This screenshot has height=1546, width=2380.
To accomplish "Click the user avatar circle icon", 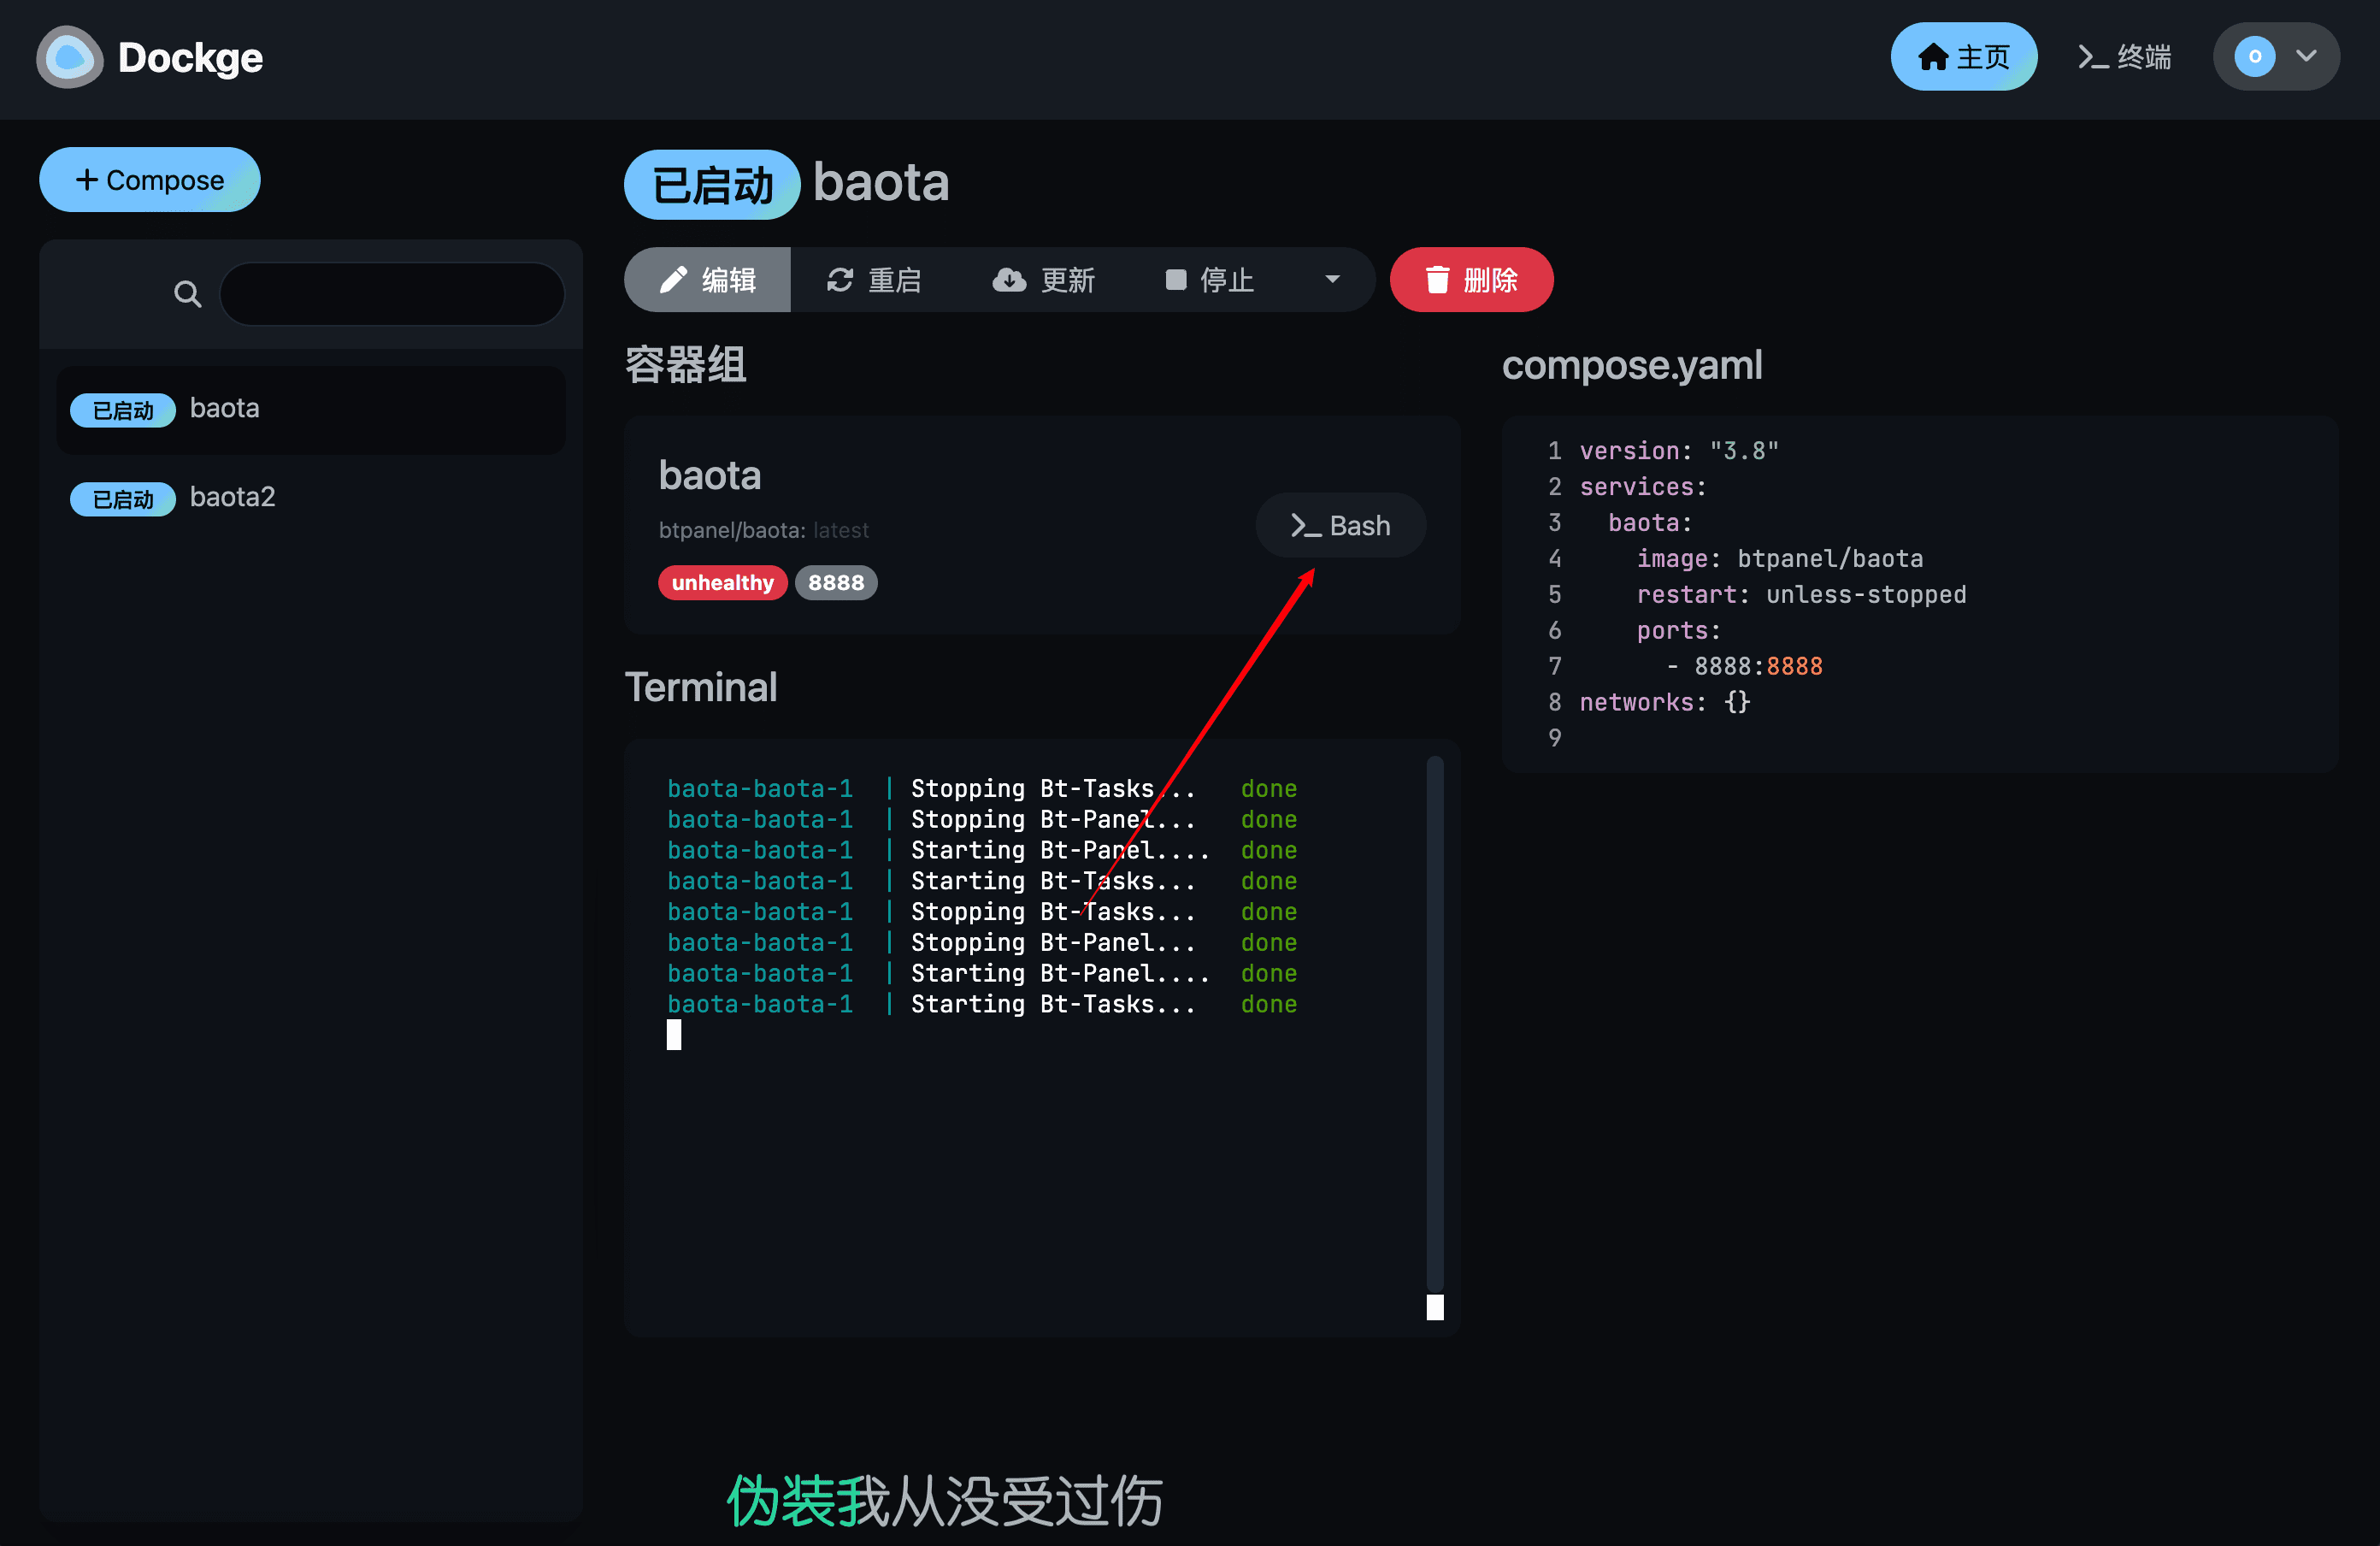I will coord(2254,57).
